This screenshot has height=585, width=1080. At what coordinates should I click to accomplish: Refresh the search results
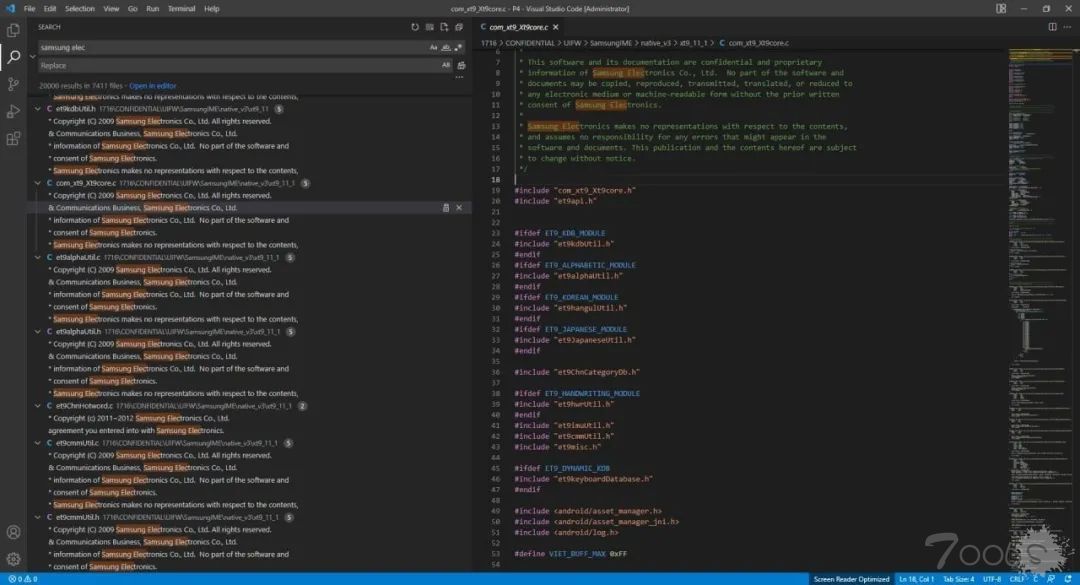(415, 27)
